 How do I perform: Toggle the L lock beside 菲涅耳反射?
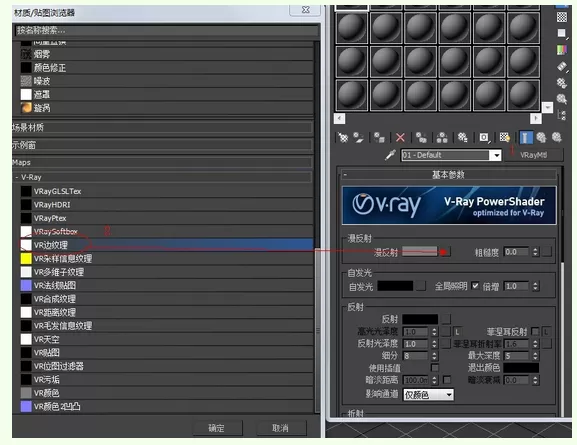point(546,332)
